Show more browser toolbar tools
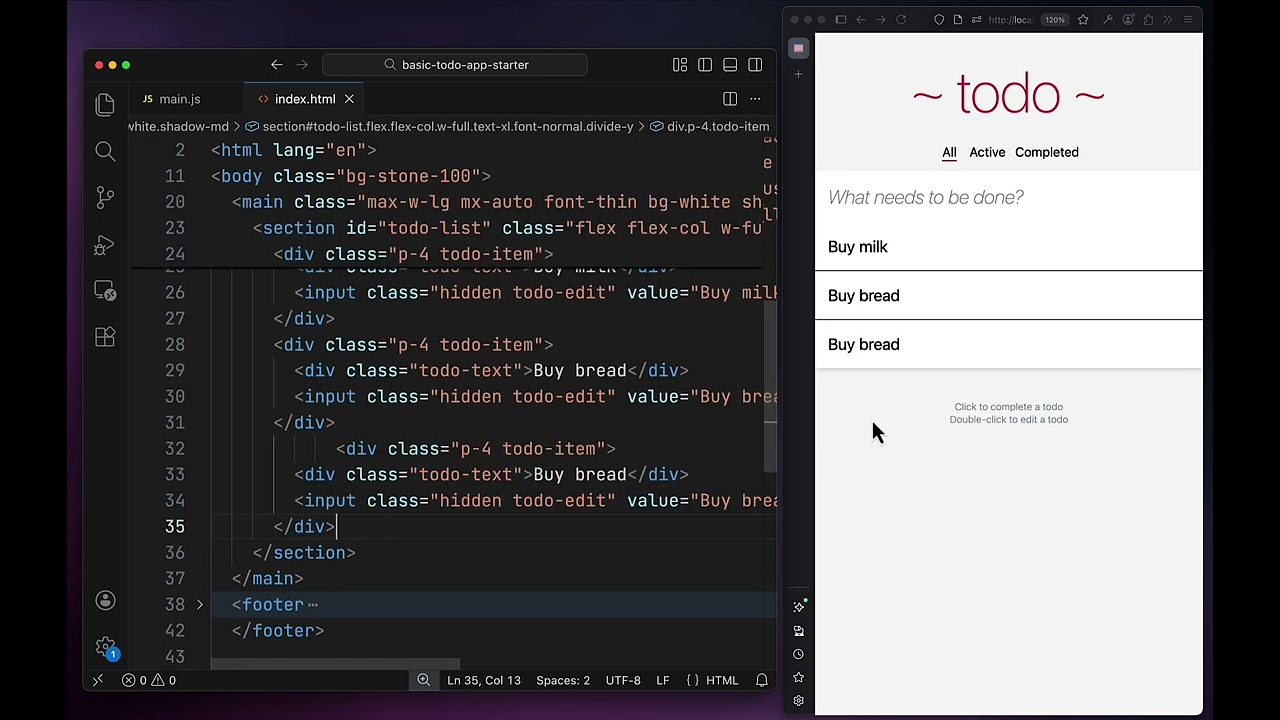 pos(1168,20)
